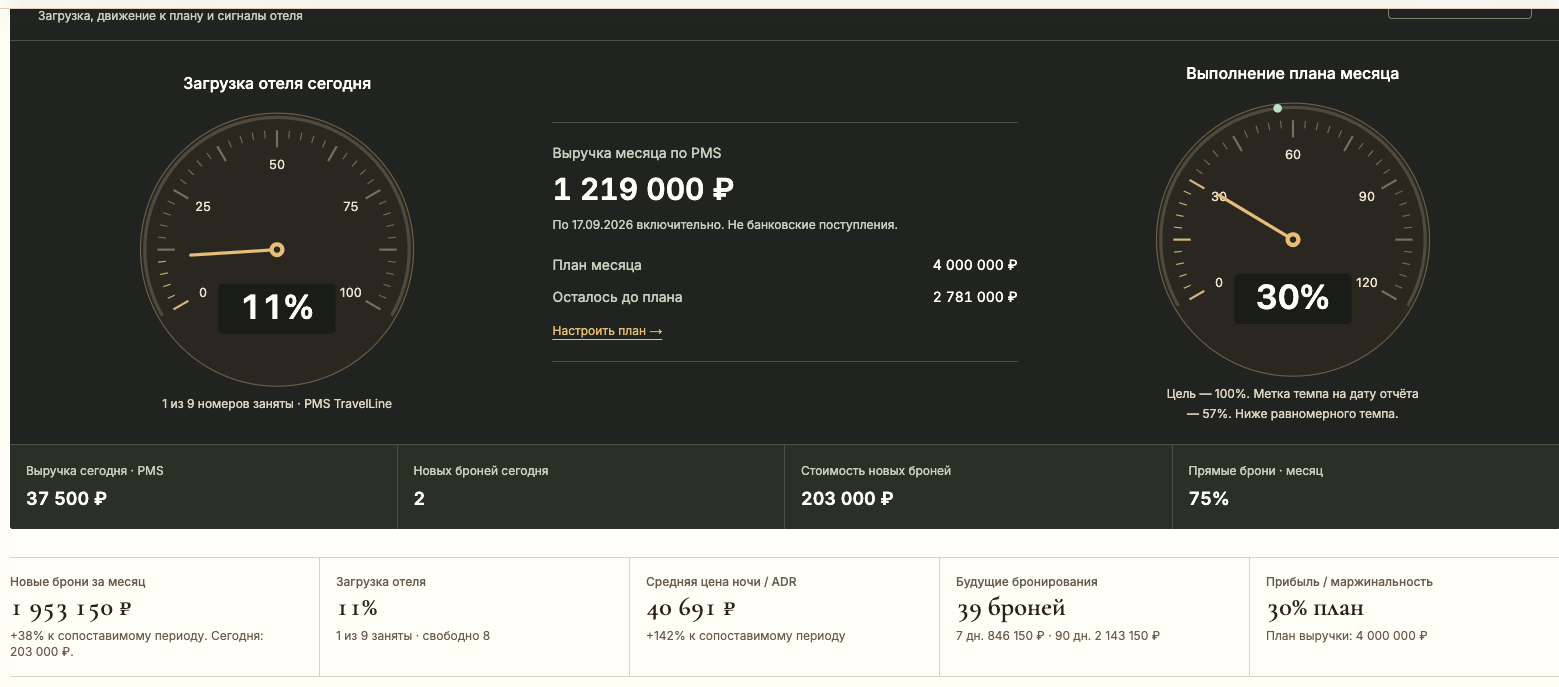Click the "Осталось до плана" label
Image resolution: width=1559 pixels, height=687 pixels.
coord(617,297)
